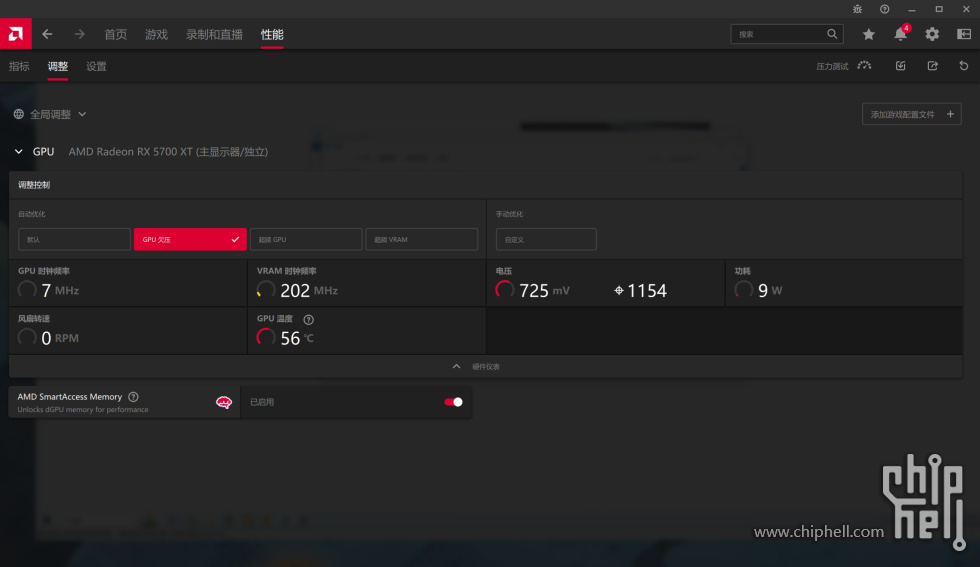This screenshot has width=980, height=567.
Task: Go back with the left arrow
Action: tap(47, 34)
